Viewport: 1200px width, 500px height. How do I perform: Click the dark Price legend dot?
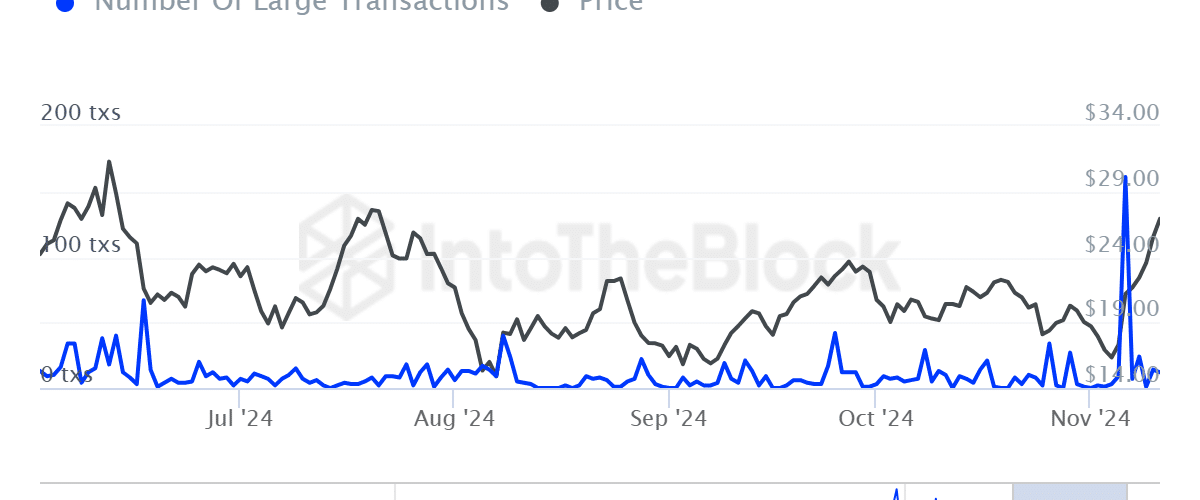[x=550, y=3]
